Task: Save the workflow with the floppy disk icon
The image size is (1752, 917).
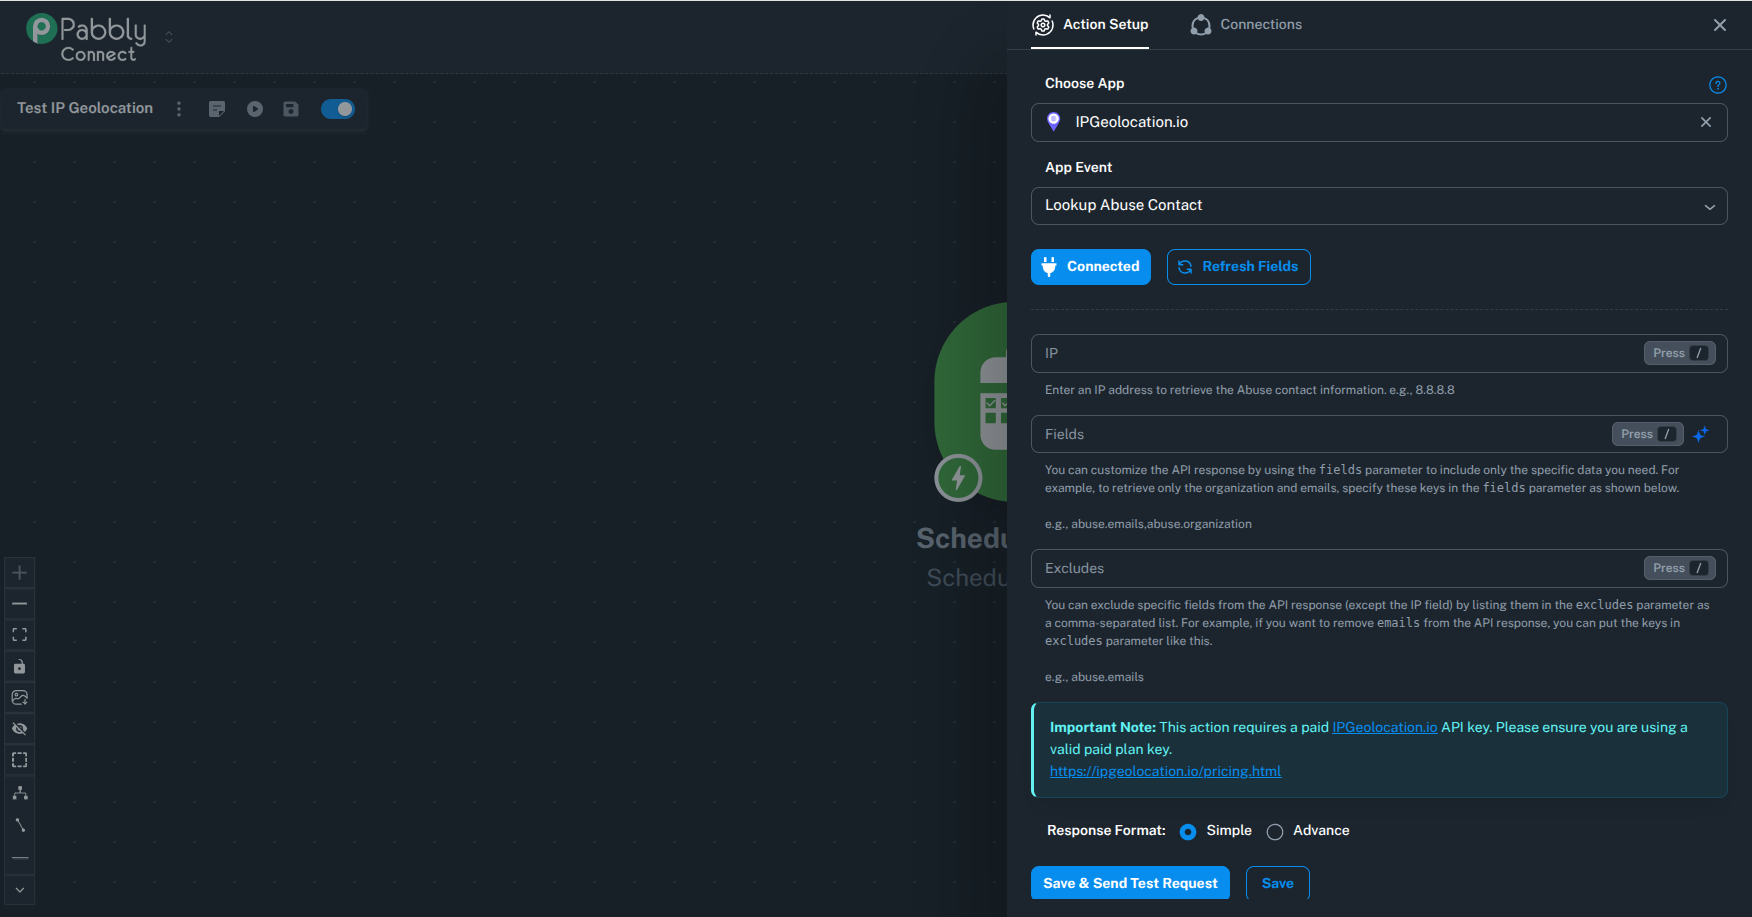Action: tap(291, 109)
